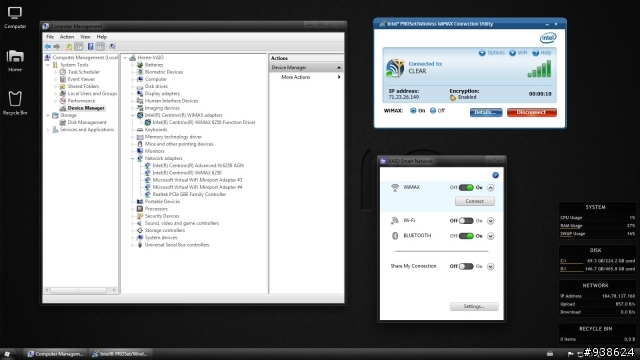Screen dimensions: 640x360
Task: Expand the Share My Connection chevron
Action: point(491,267)
